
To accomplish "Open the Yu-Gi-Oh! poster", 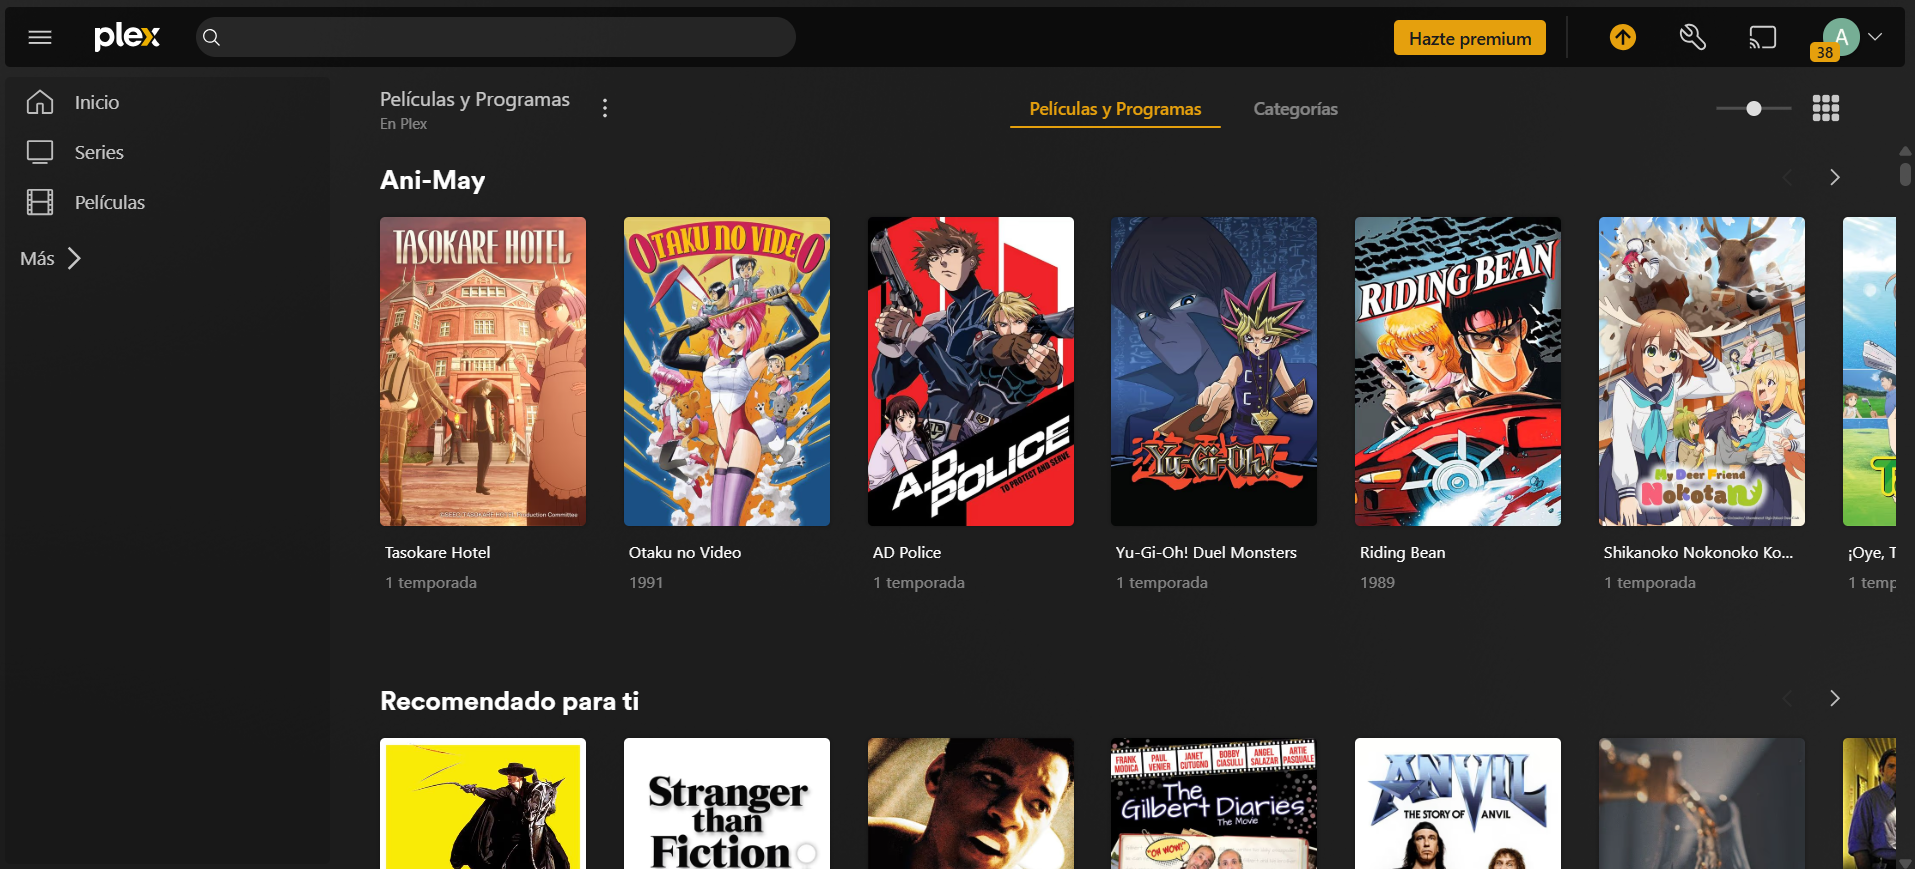I will tap(1214, 371).
